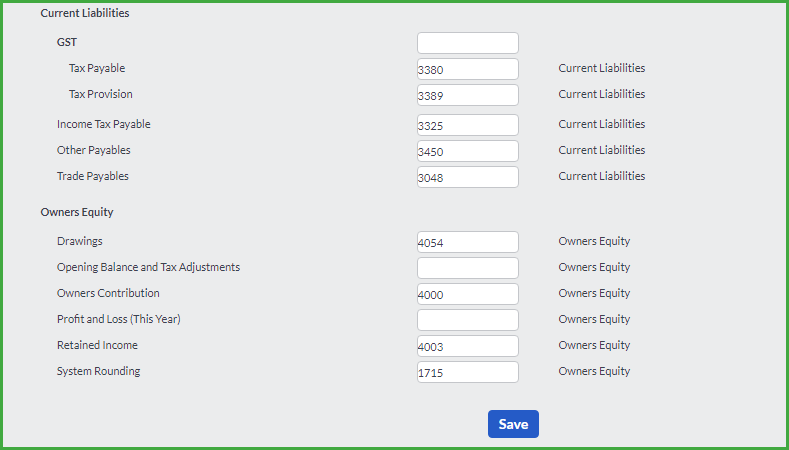Click the System Rounding field containing 1715
The image size is (789, 450).
(x=467, y=372)
